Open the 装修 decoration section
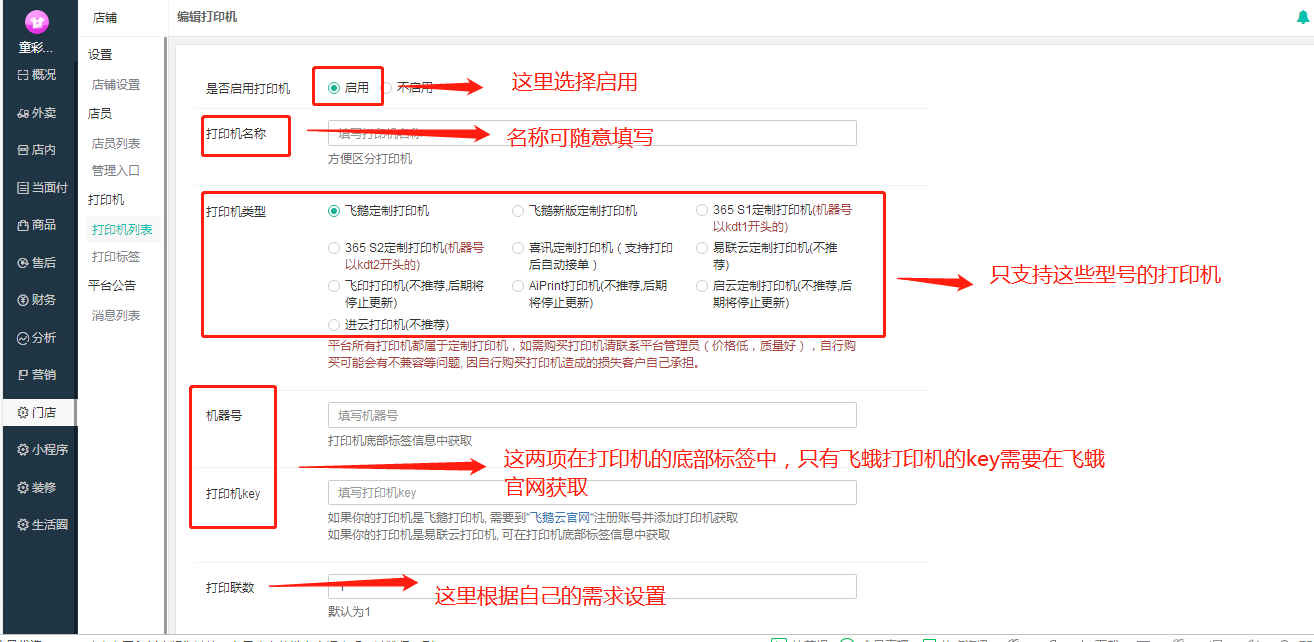Image resolution: width=1314 pixels, height=642 pixels. 37,487
